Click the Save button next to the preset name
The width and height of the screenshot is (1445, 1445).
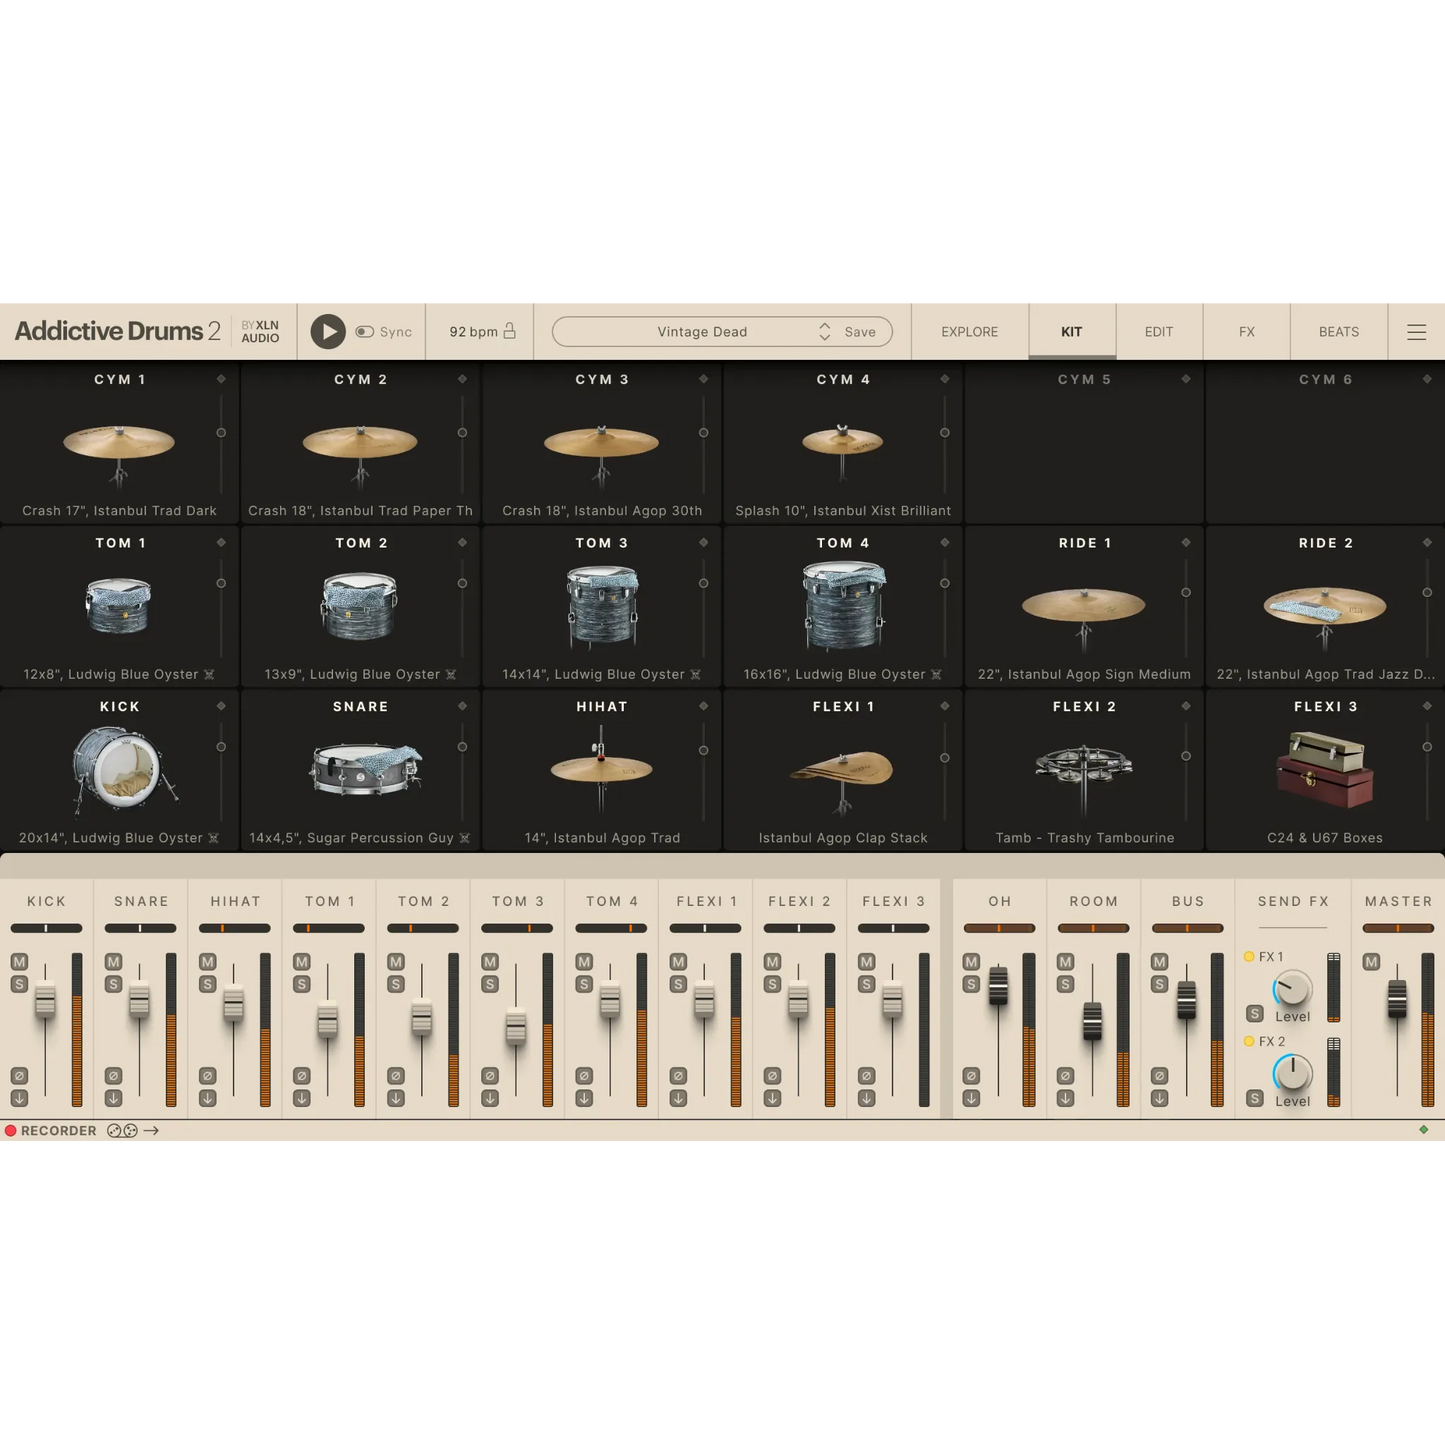pyautogui.click(x=858, y=331)
